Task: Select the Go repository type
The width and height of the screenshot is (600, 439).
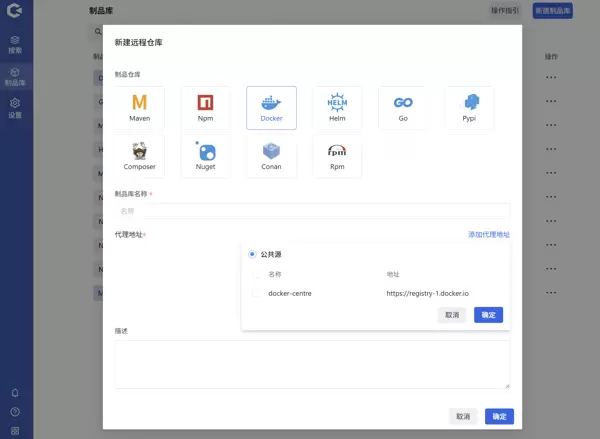Action: click(403, 107)
